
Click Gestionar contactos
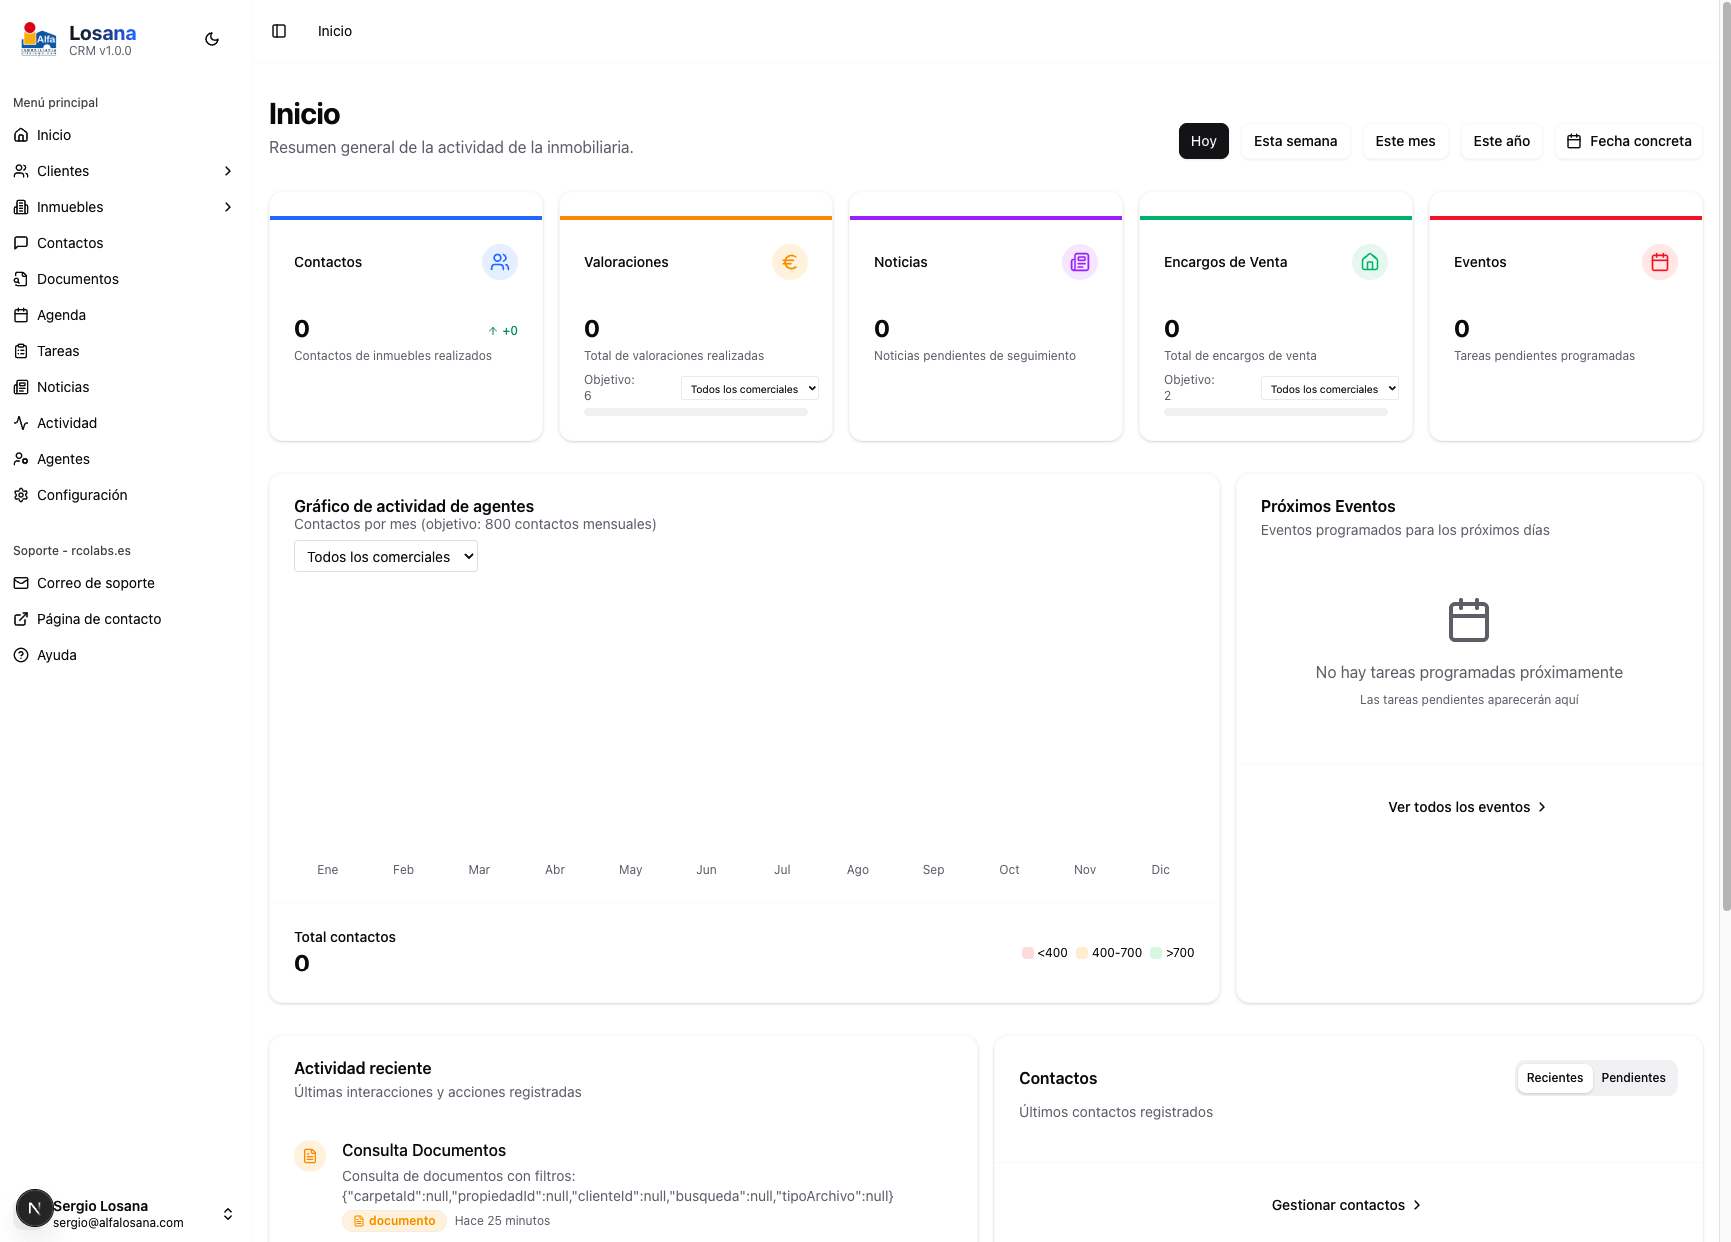point(1345,1205)
